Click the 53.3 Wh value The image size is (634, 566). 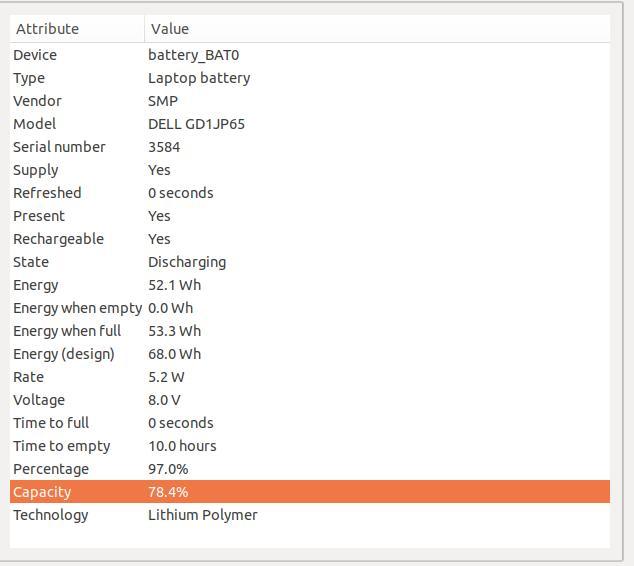[174, 332]
